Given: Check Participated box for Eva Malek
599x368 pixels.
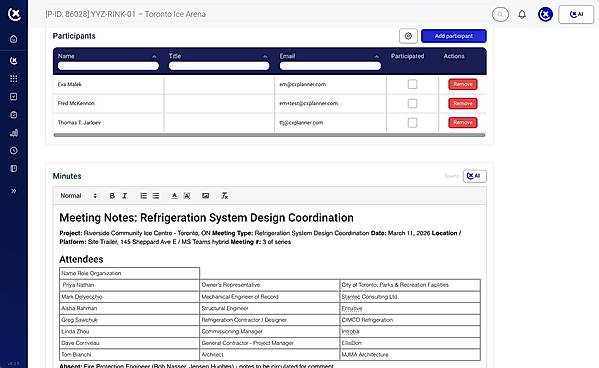Looking at the screenshot, I should point(412,84).
